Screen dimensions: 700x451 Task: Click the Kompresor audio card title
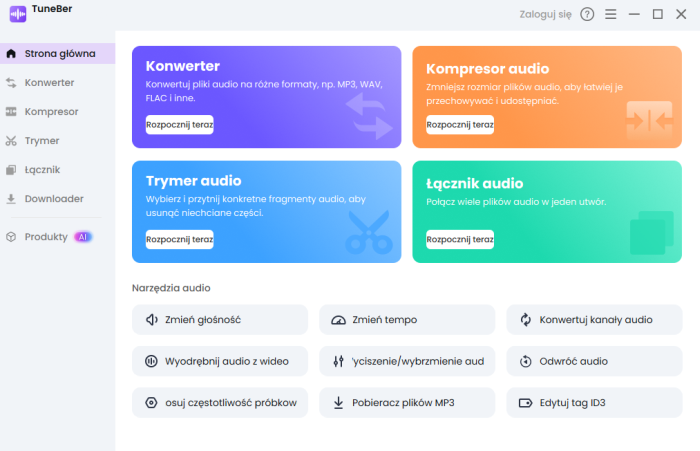(488, 69)
